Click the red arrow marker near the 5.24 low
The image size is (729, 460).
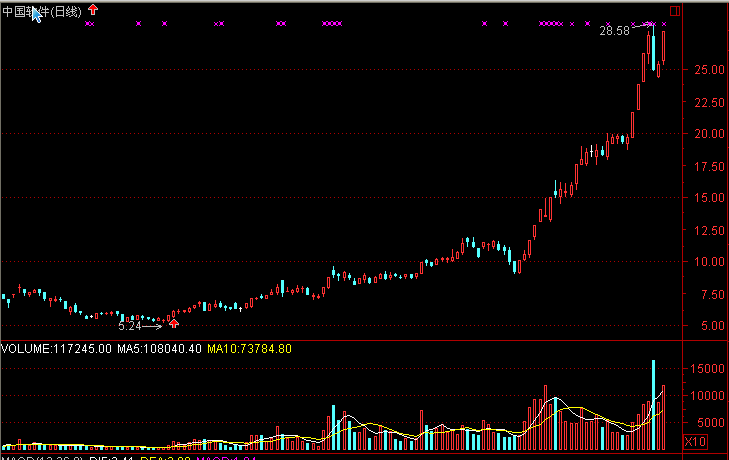(174, 323)
